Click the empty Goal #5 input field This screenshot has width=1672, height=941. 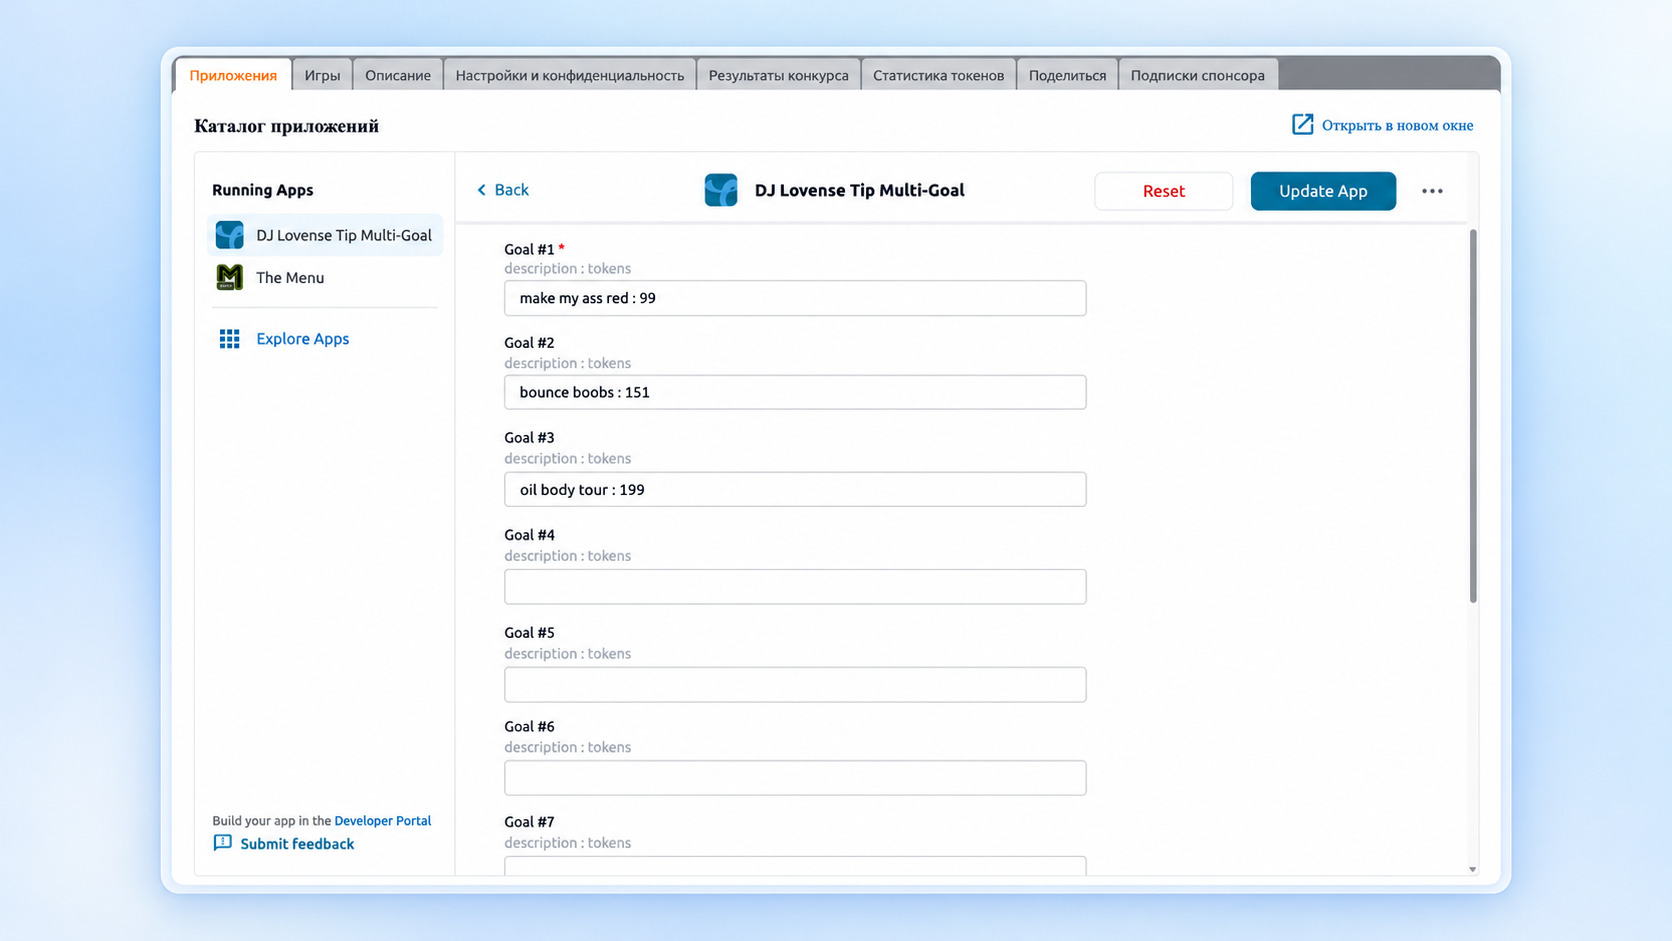795,685
